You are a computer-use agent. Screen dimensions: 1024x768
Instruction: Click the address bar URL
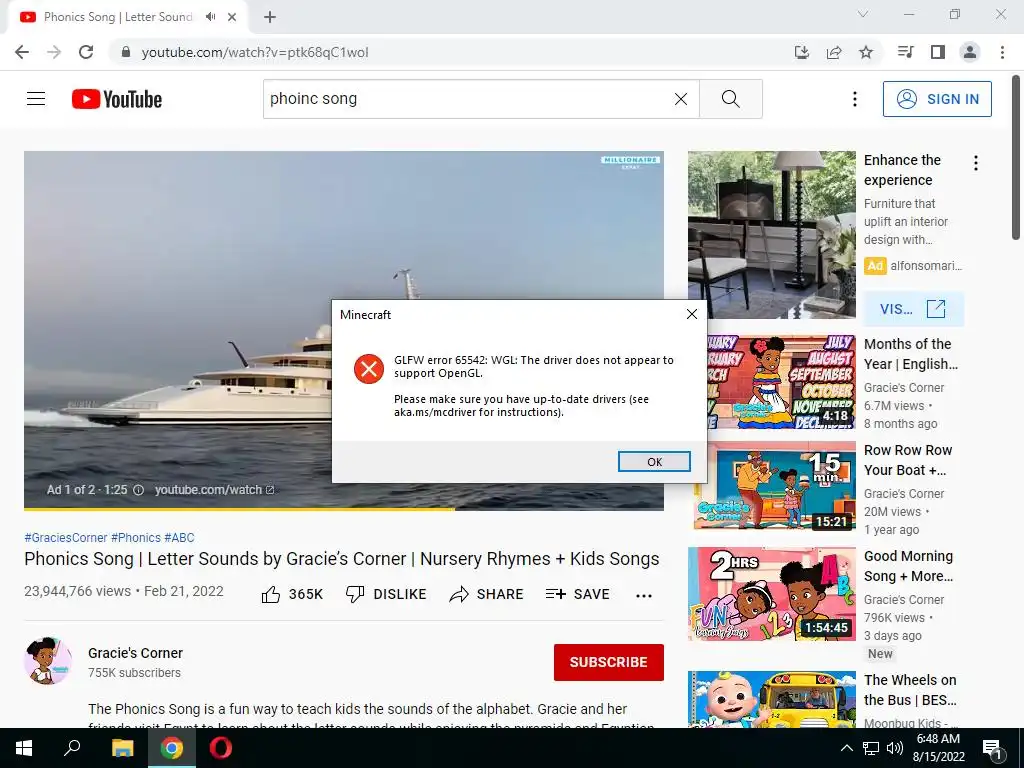[255, 52]
